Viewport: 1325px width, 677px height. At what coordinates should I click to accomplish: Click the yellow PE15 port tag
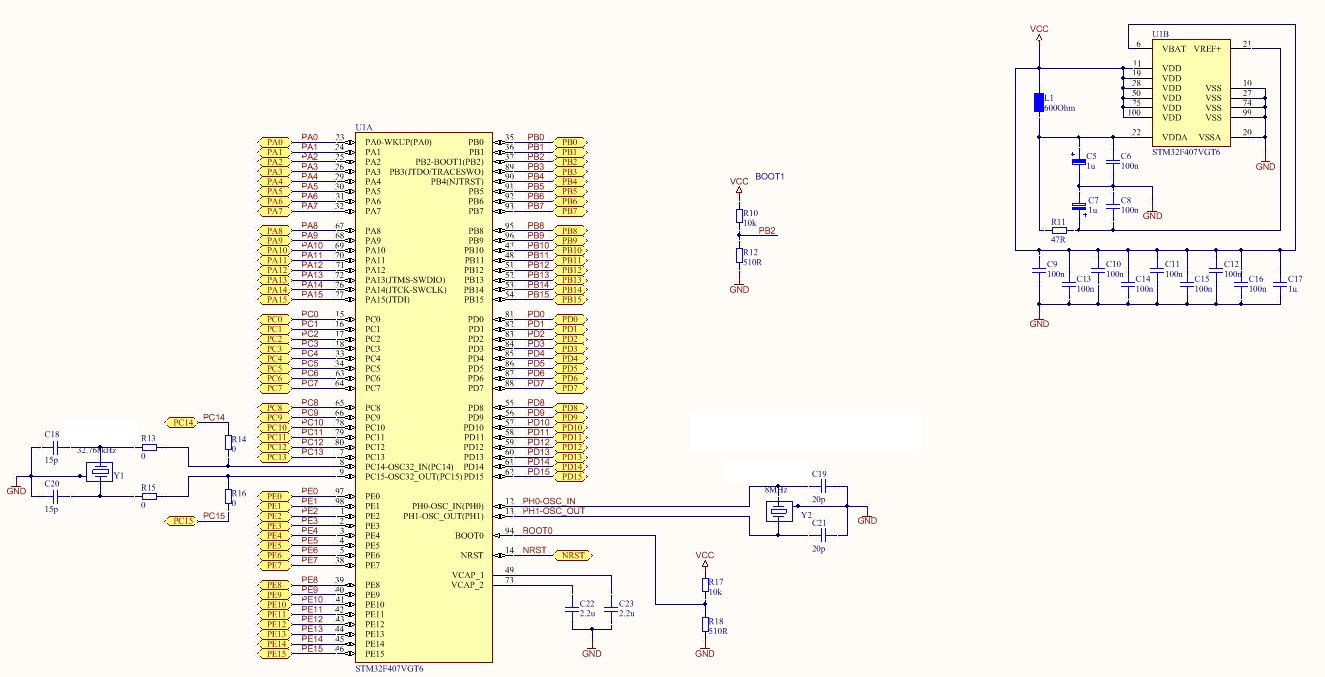coord(275,654)
